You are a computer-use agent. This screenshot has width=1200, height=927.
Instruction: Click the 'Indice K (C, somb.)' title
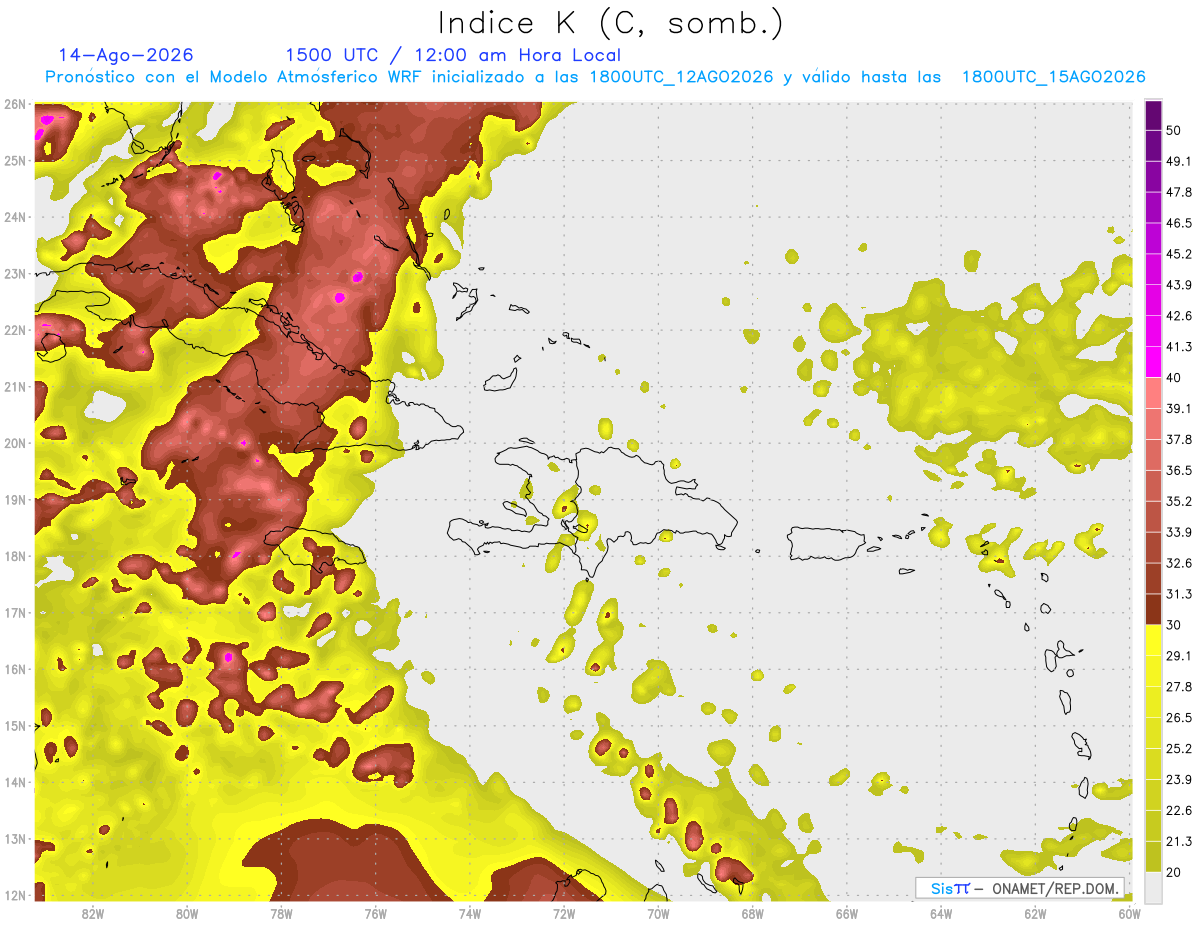611,23
